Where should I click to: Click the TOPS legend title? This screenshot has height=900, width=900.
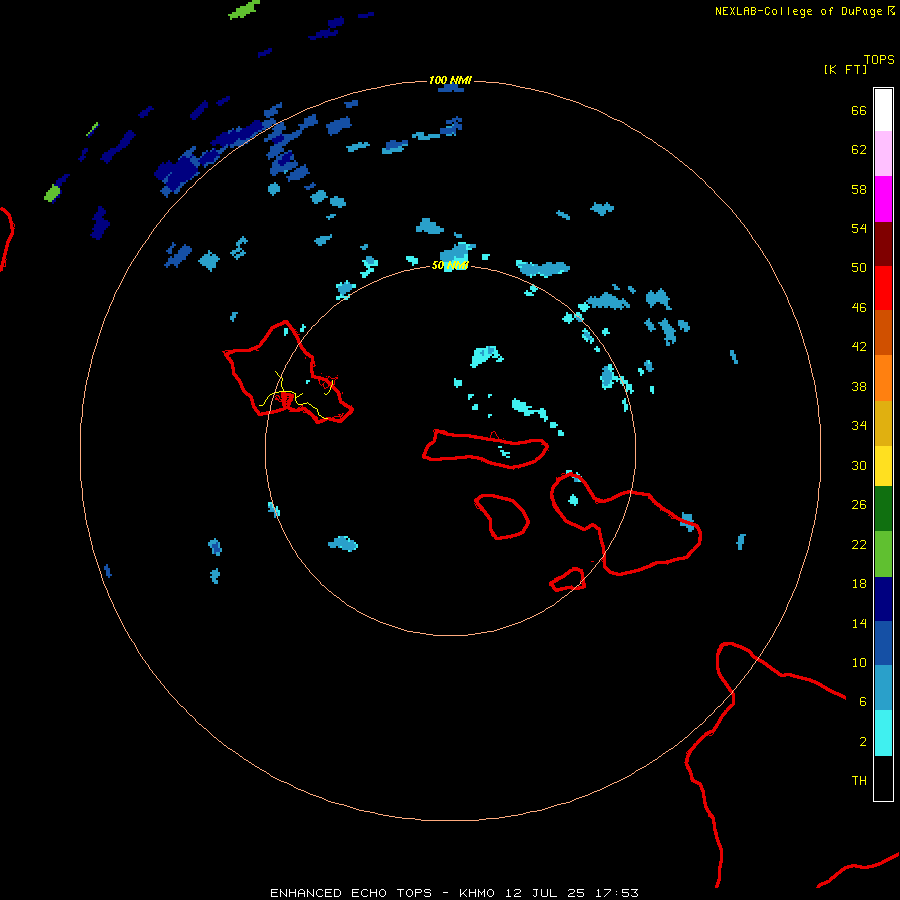[x=879, y=60]
